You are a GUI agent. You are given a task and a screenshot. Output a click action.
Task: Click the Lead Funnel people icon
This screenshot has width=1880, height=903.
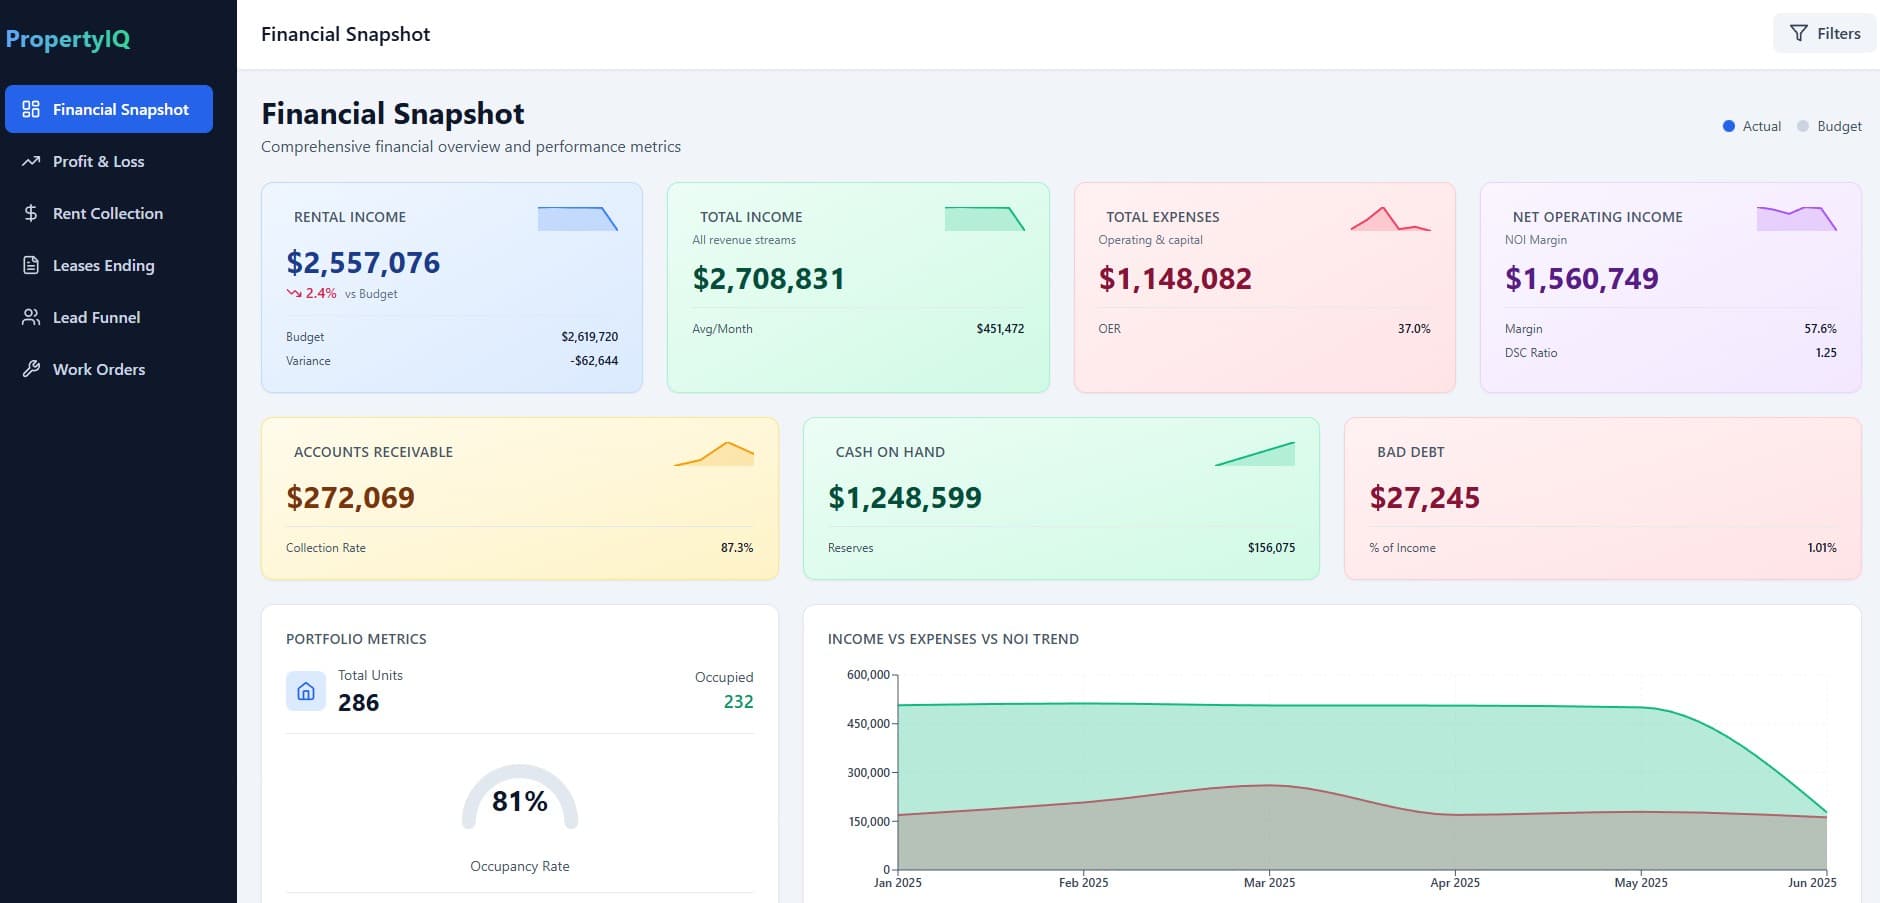pyautogui.click(x=30, y=317)
